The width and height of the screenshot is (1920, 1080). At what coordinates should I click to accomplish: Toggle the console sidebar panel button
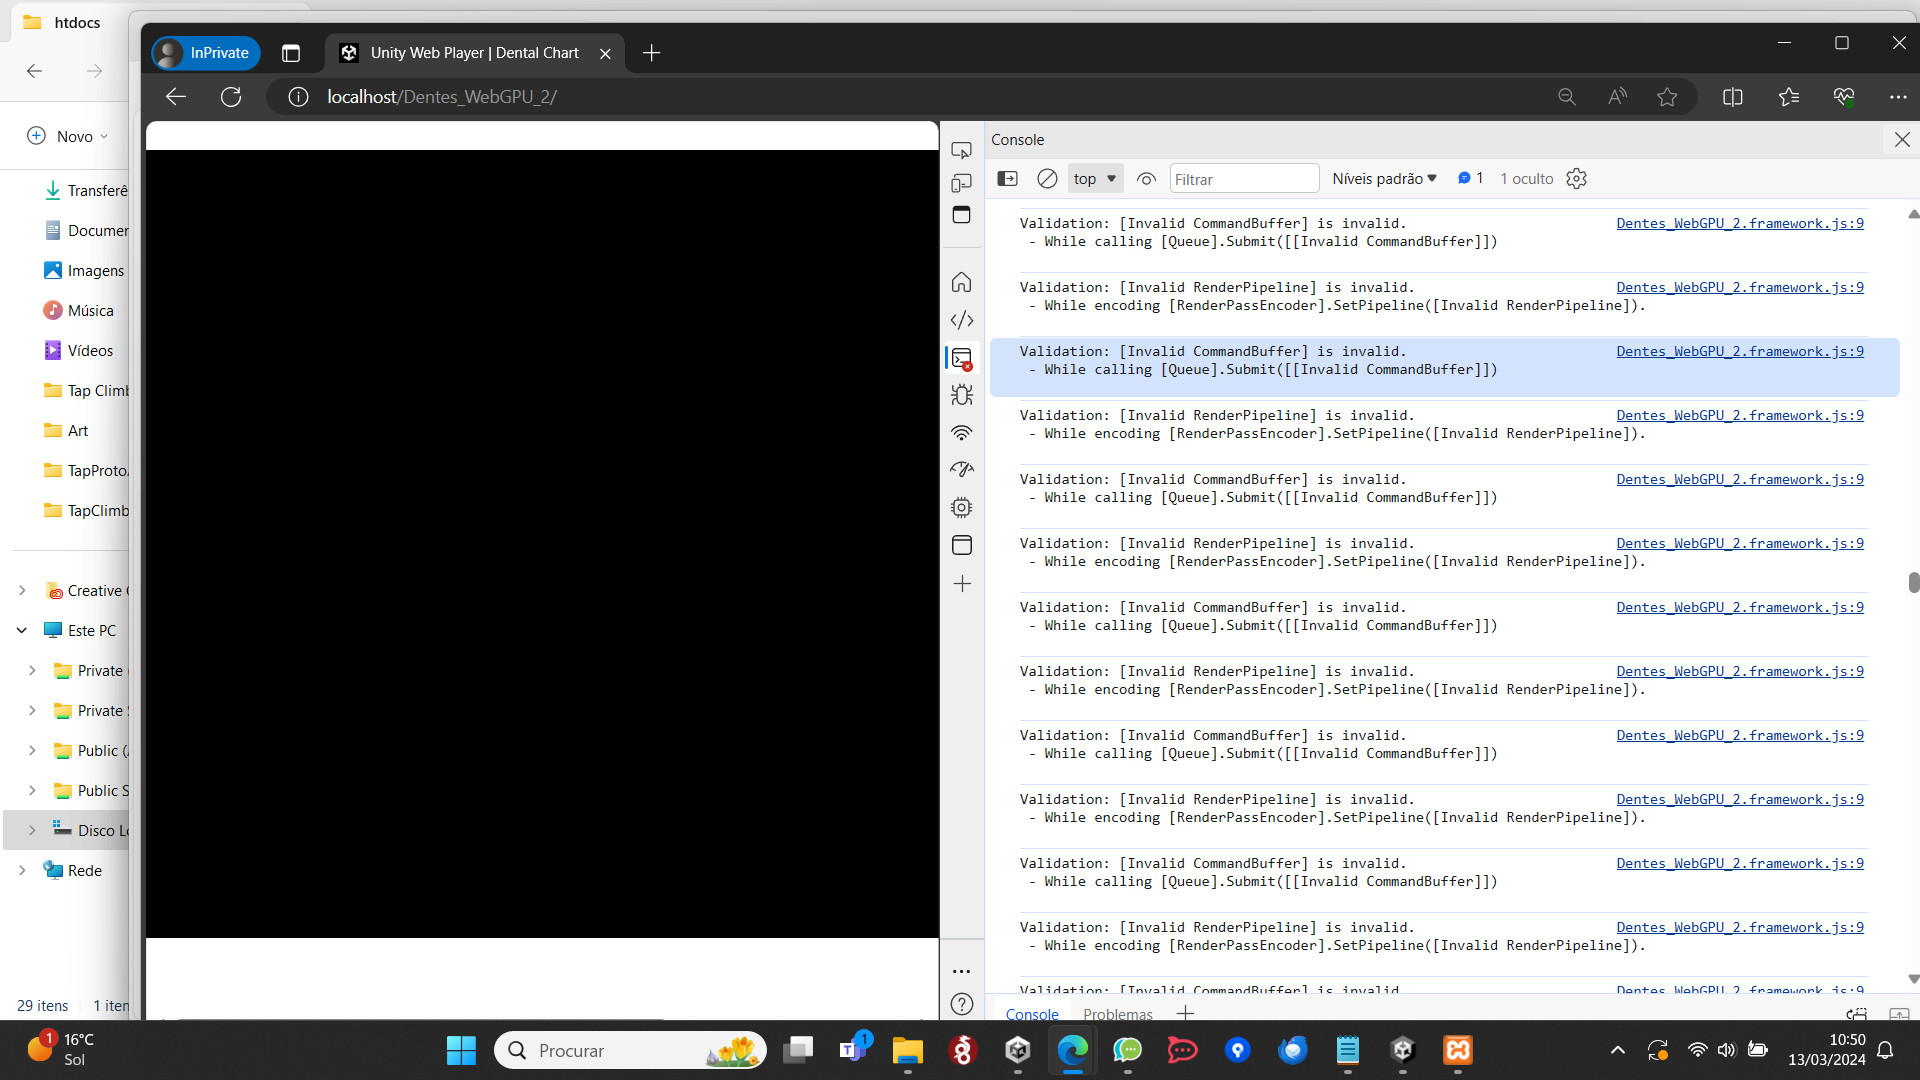[x=1008, y=179]
